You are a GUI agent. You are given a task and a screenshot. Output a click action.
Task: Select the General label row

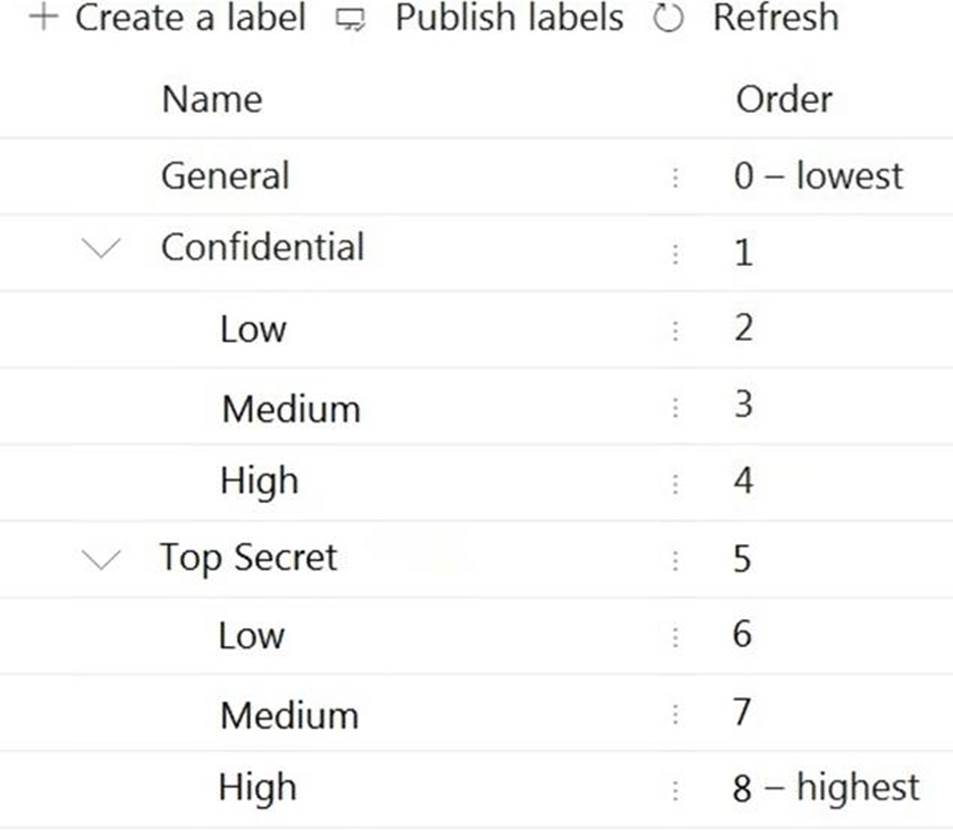pos(225,177)
